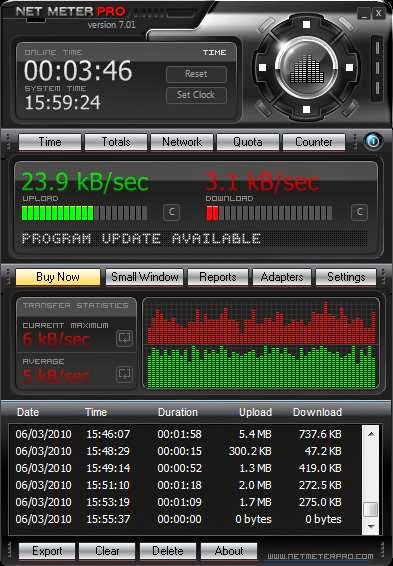Open the Time tab
Image resolution: width=393 pixels, height=566 pixels.
coord(50,142)
